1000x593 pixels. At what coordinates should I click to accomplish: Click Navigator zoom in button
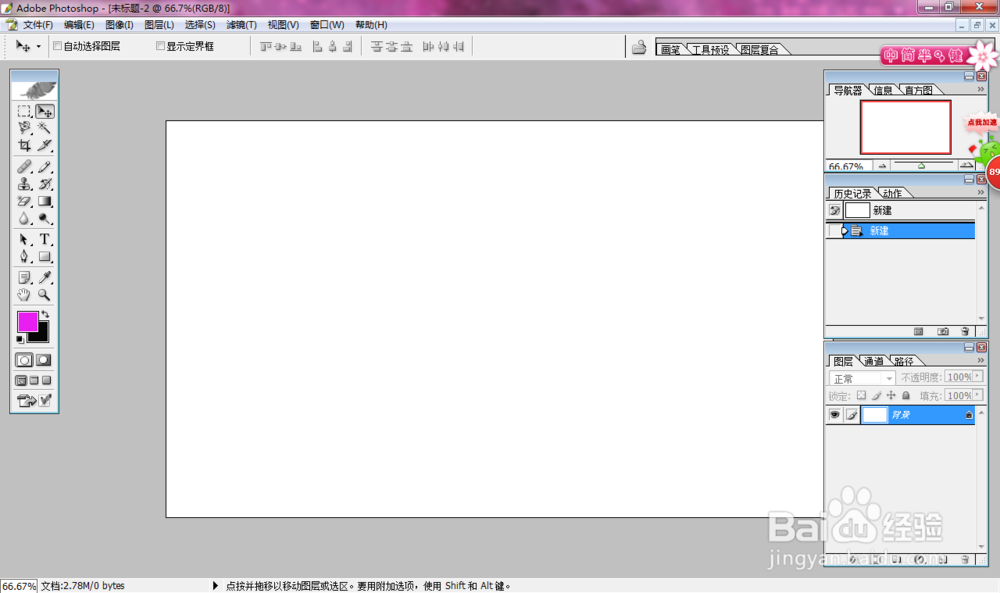tap(967, 165)
